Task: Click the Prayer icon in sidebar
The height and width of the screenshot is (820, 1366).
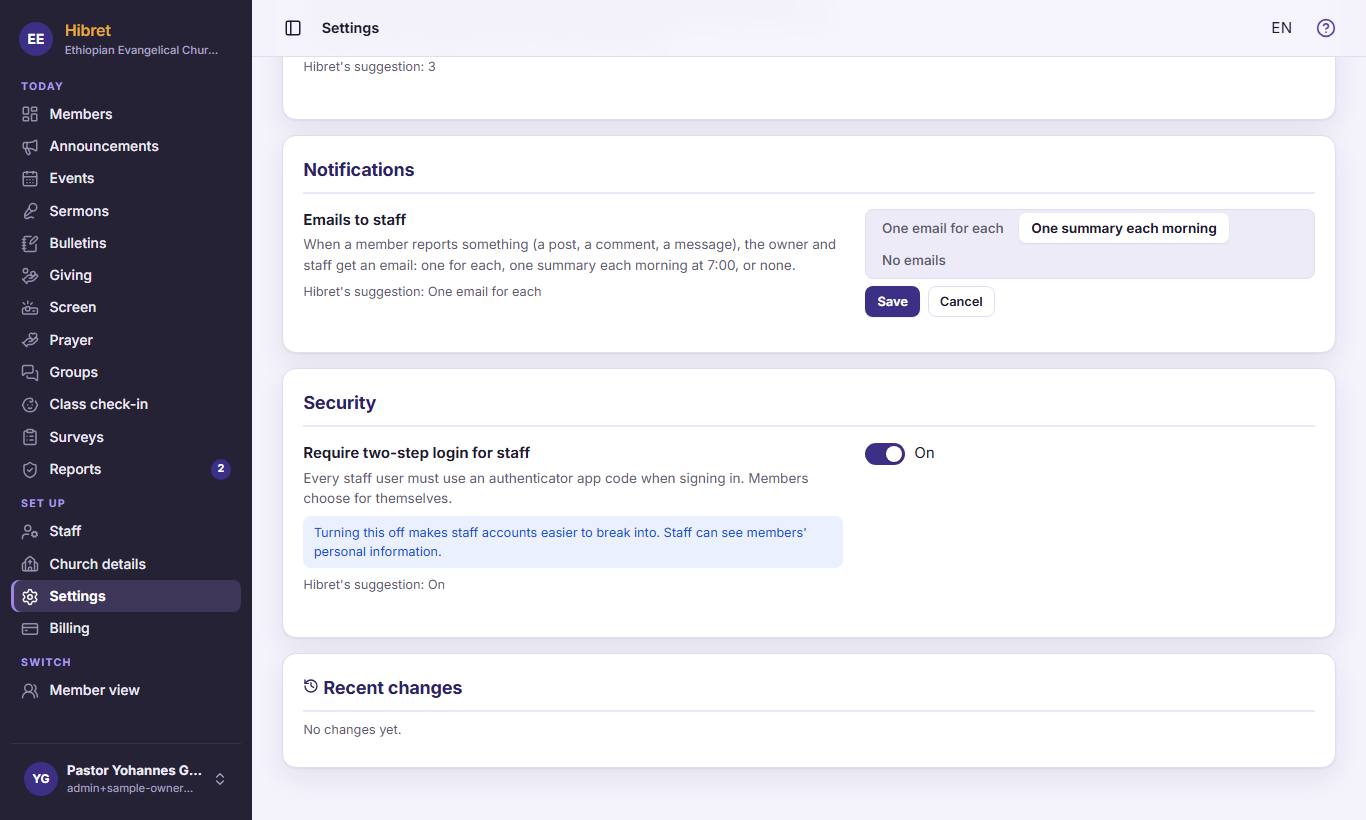Action: click(x=30, y=340)
